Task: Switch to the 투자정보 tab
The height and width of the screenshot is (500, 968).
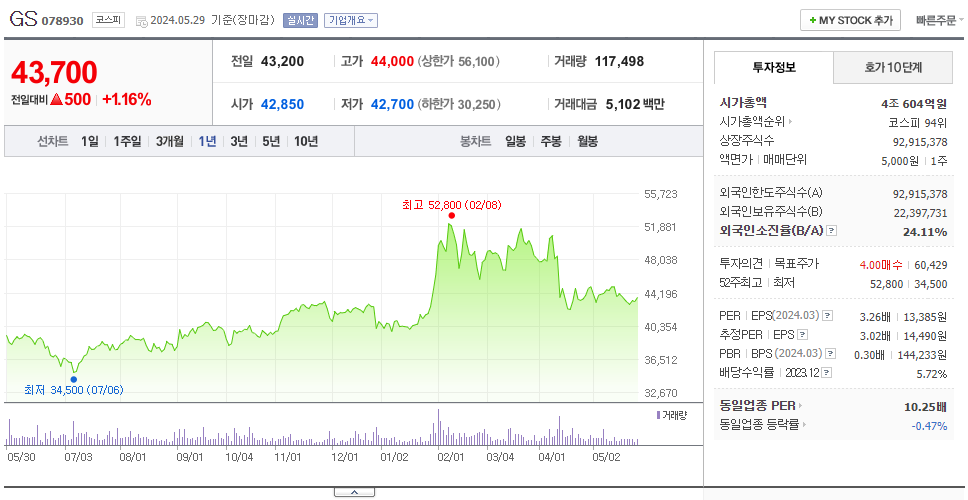Action: point(774,67)
